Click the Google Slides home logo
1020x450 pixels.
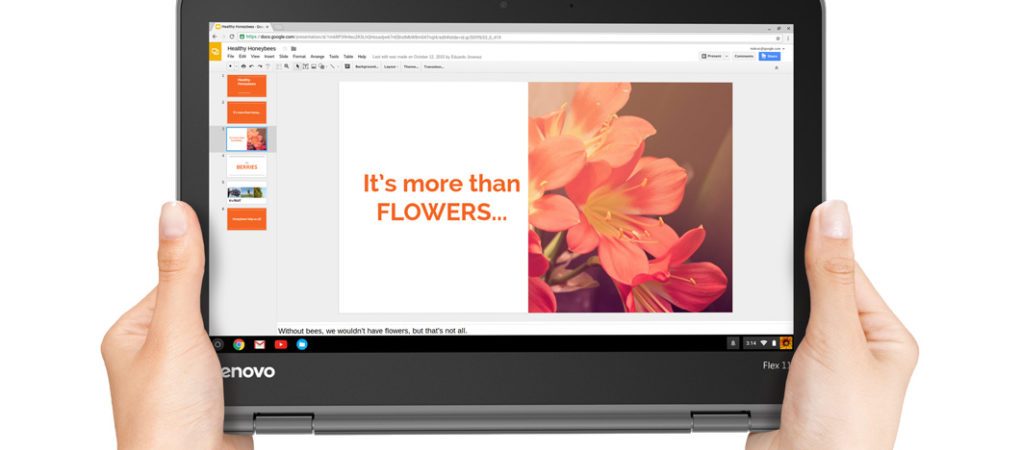tap(215, 52)
